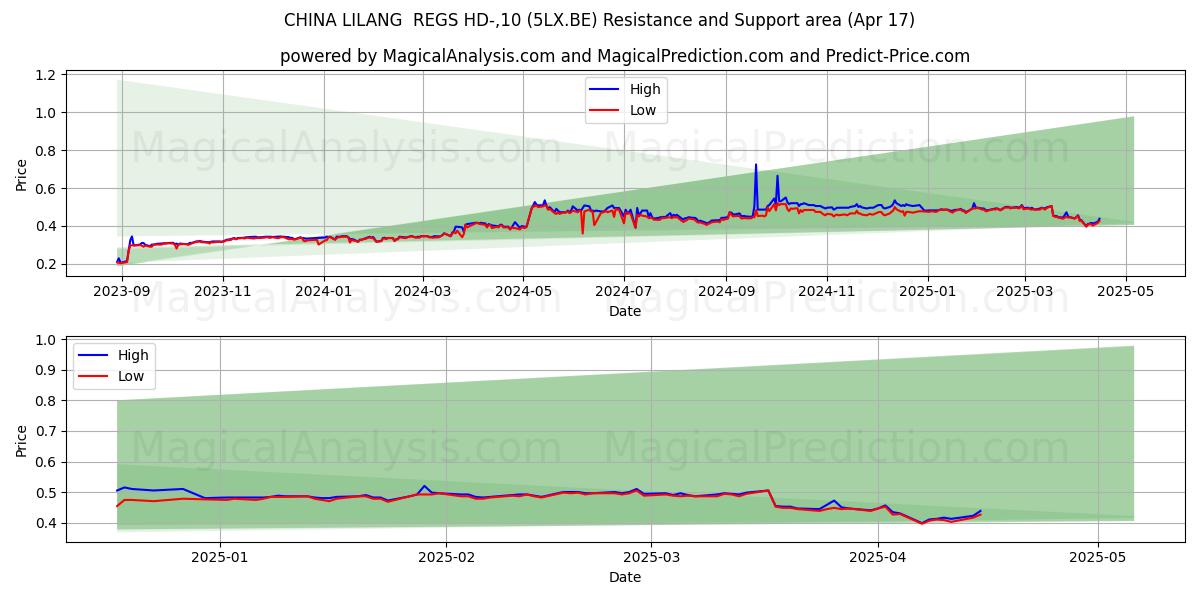Click the 2025-04 label on bottom chart axis
Image resolution: width=1200 pixels, height=600 pixels.
click(x=878, y=558)
